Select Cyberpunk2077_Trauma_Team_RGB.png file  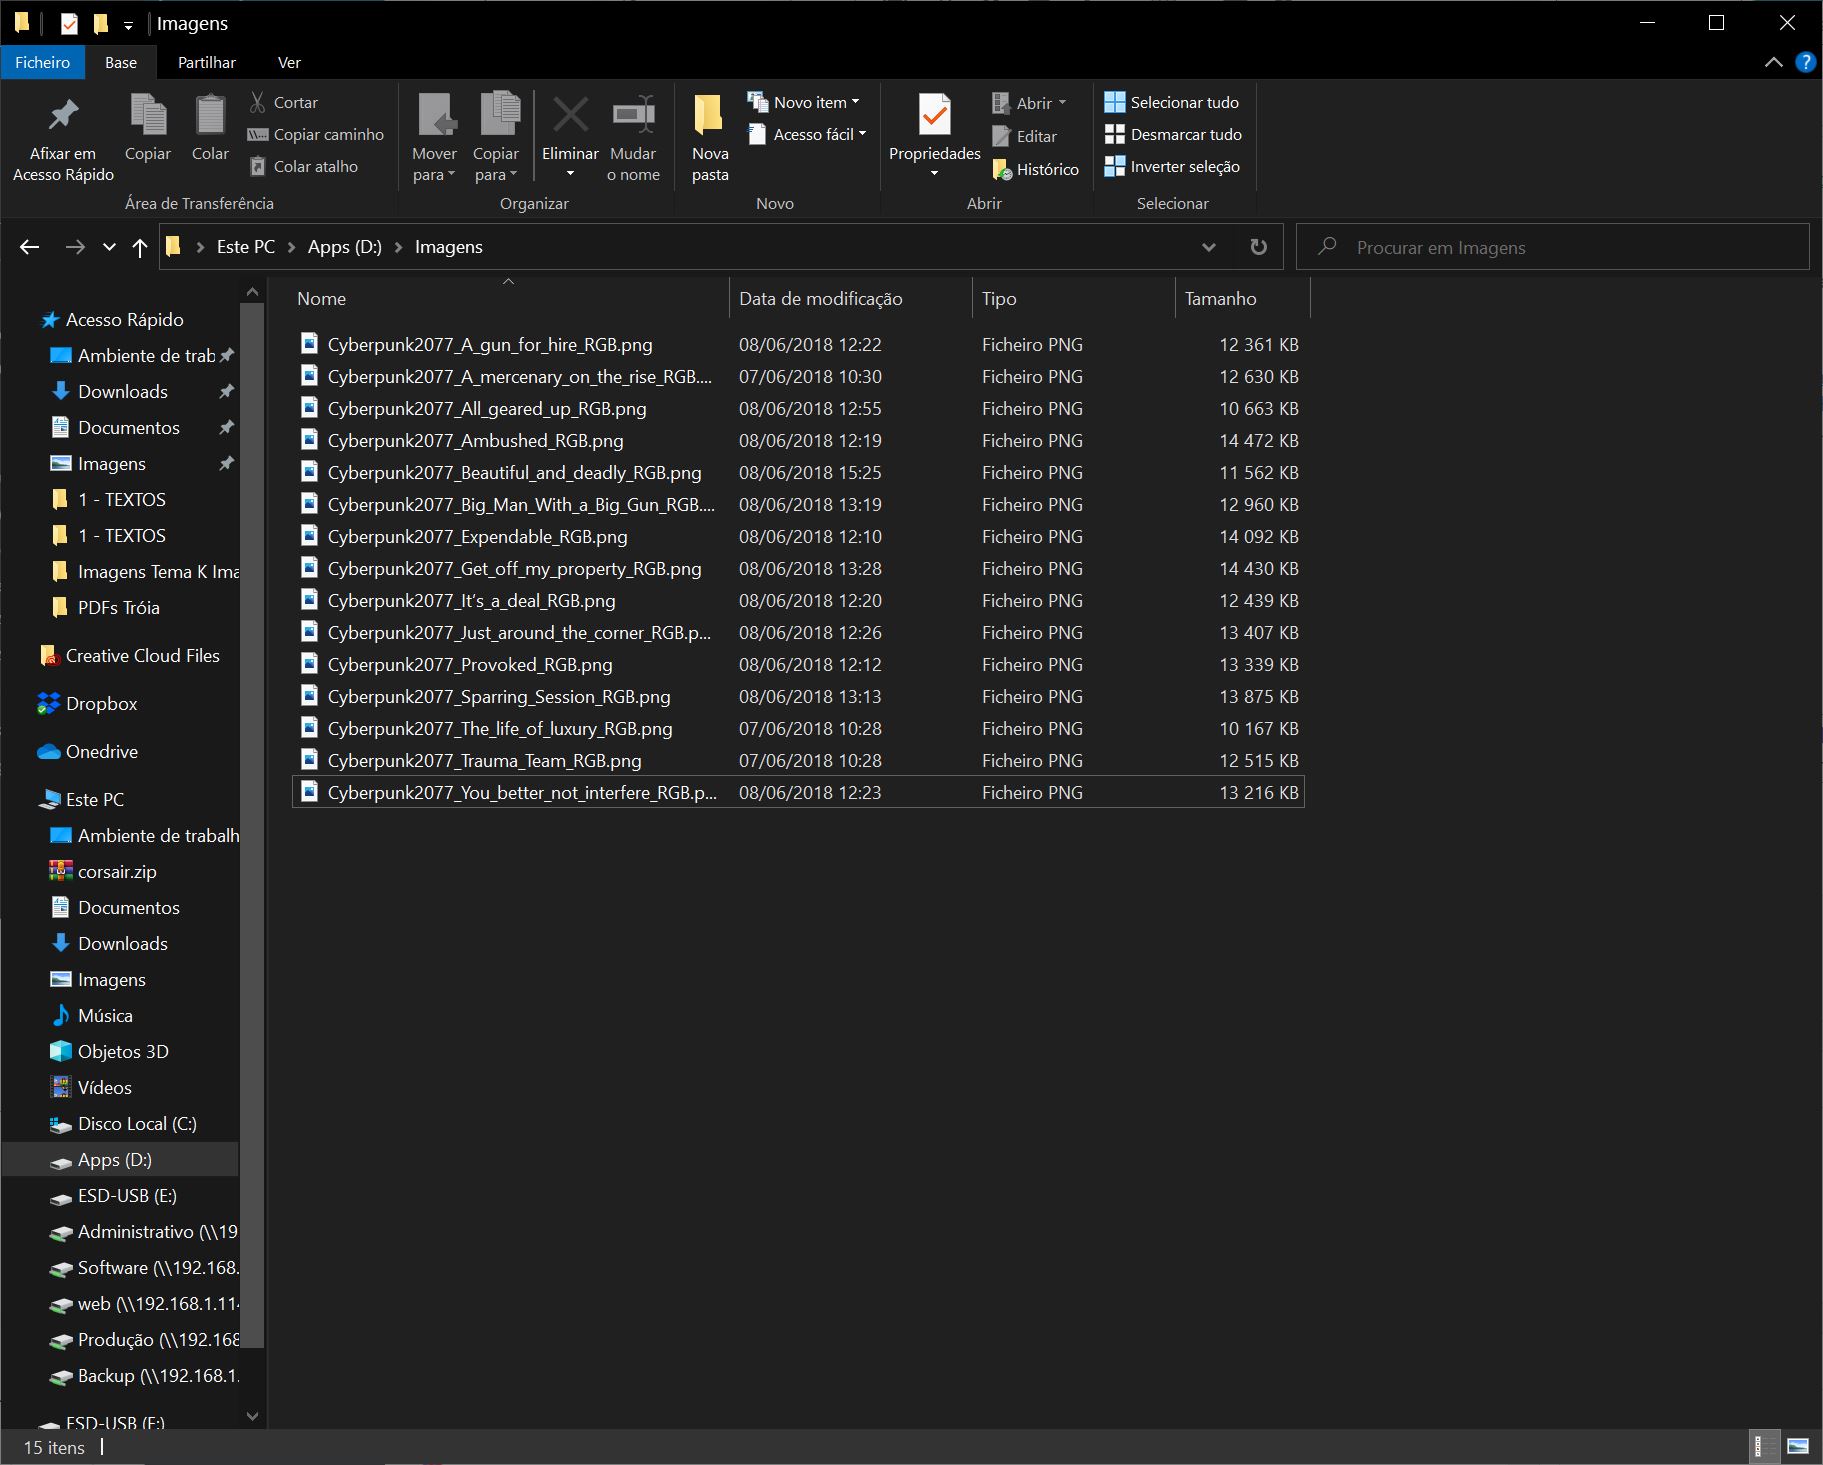point(797,760)
